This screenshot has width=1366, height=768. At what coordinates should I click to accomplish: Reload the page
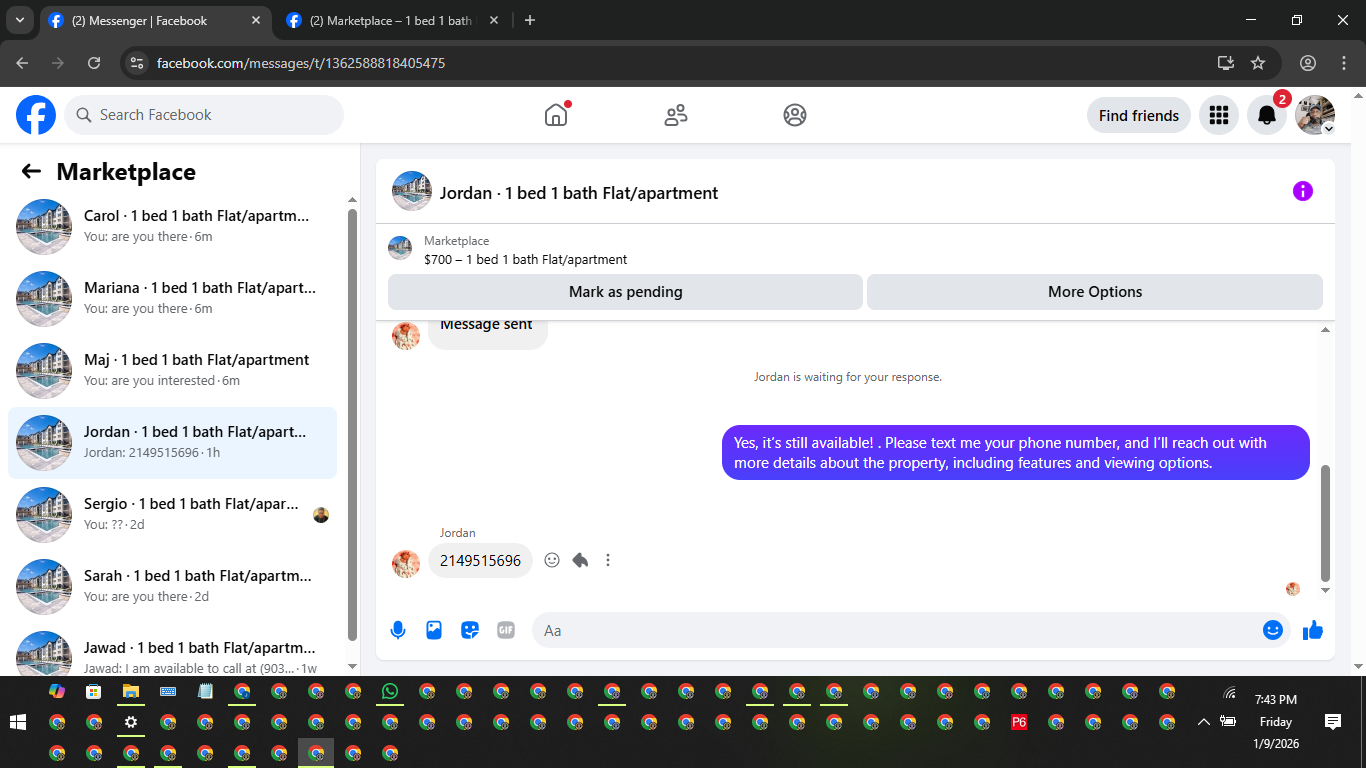tap(94, 63)
